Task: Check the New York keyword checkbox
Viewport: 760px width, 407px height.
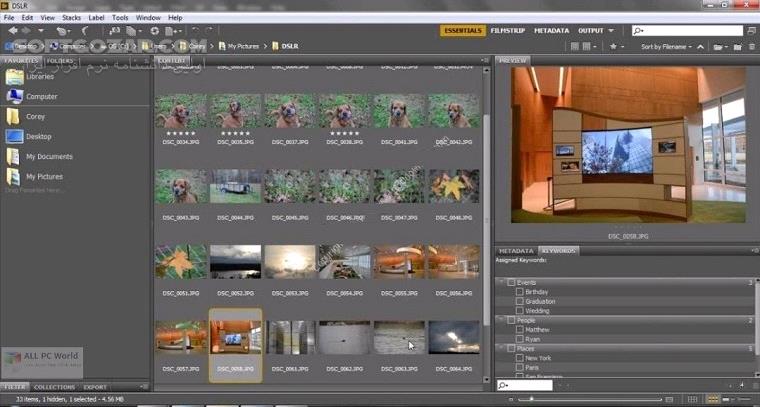Action: (x=520, y=358)
